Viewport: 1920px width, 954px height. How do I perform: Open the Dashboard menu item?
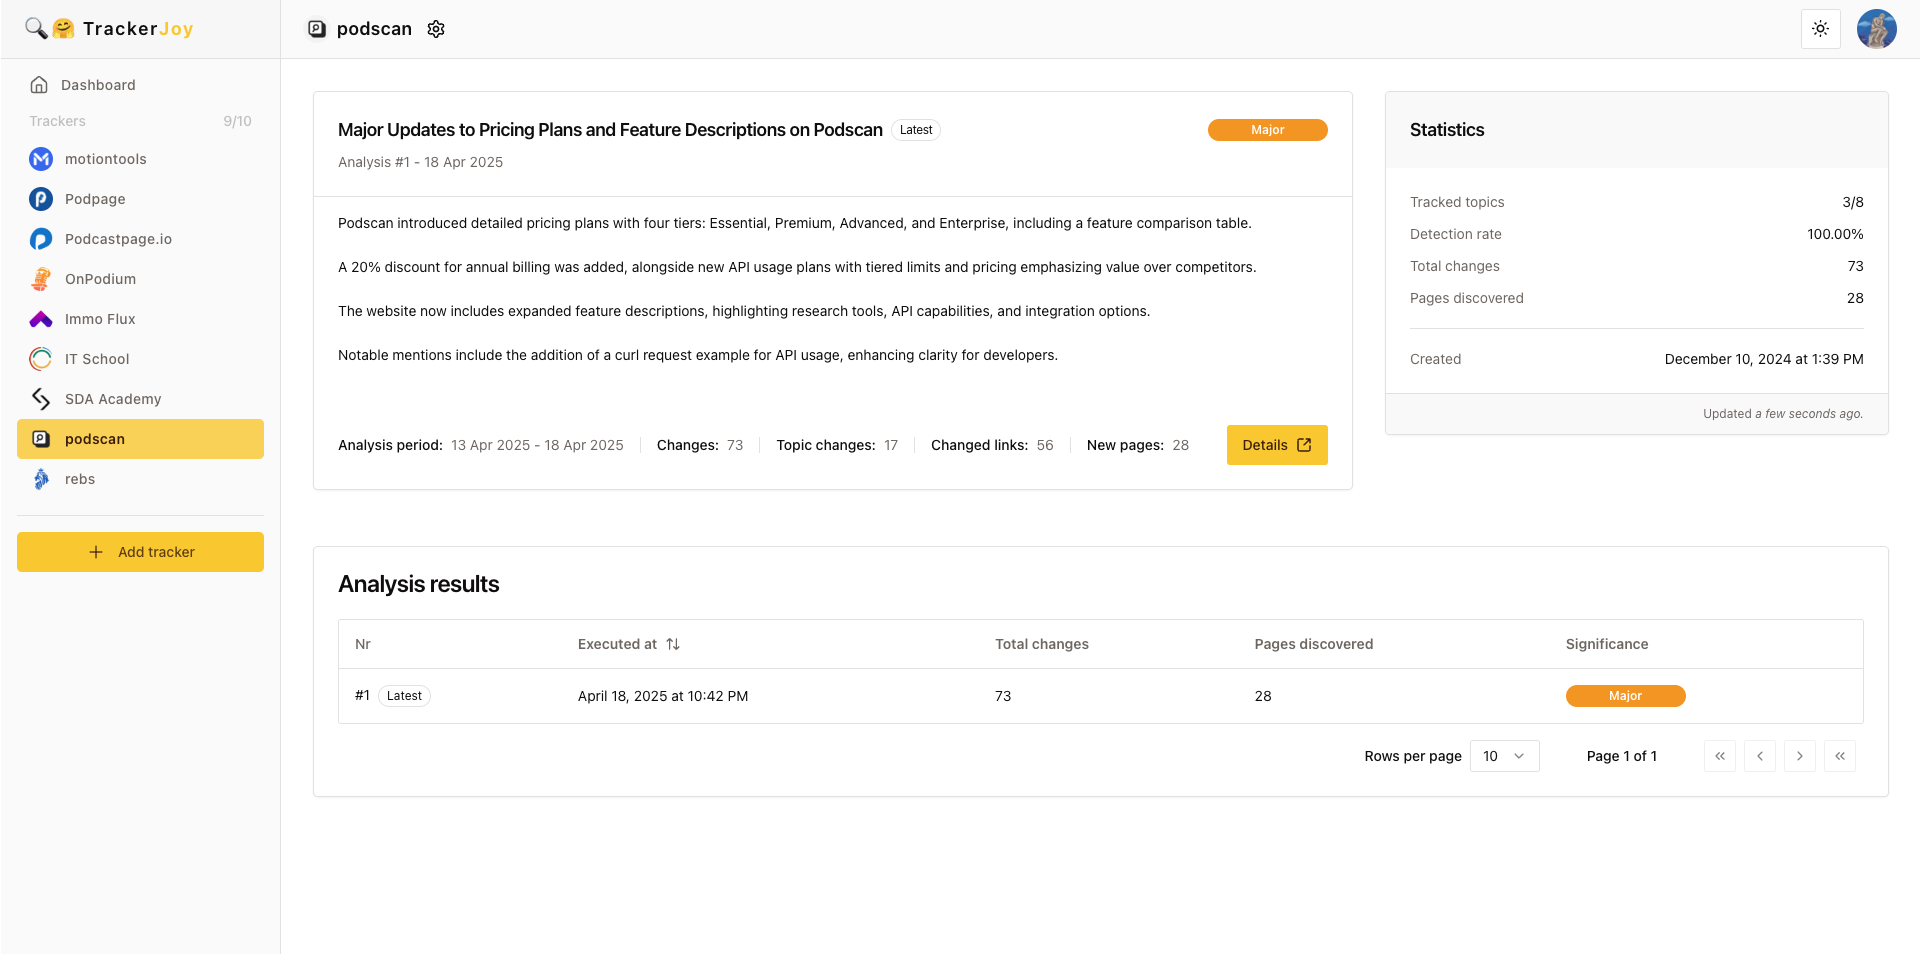click(140, 85)
